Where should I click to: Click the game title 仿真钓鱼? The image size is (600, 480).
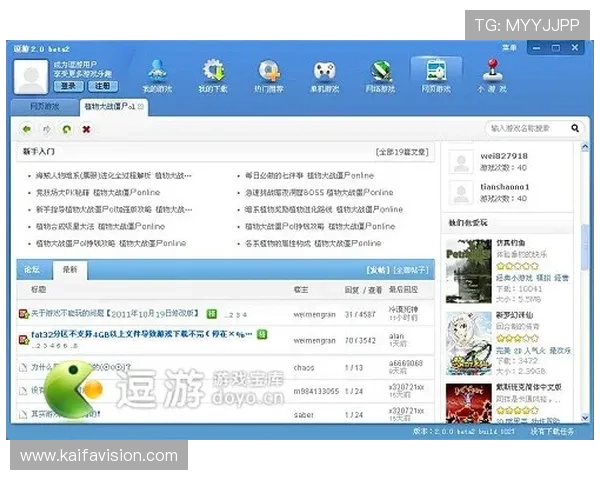point(511,243)
